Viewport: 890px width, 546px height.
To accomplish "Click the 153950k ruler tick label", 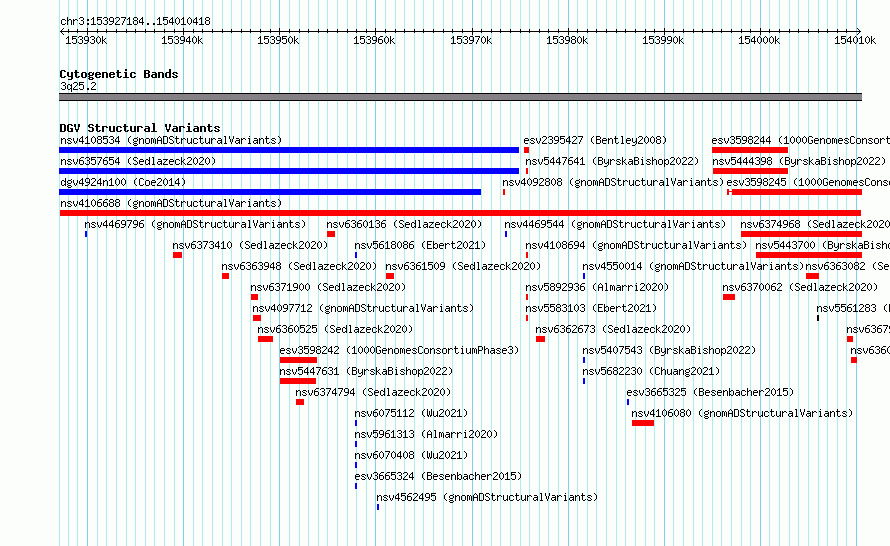I will coord(278,40).
